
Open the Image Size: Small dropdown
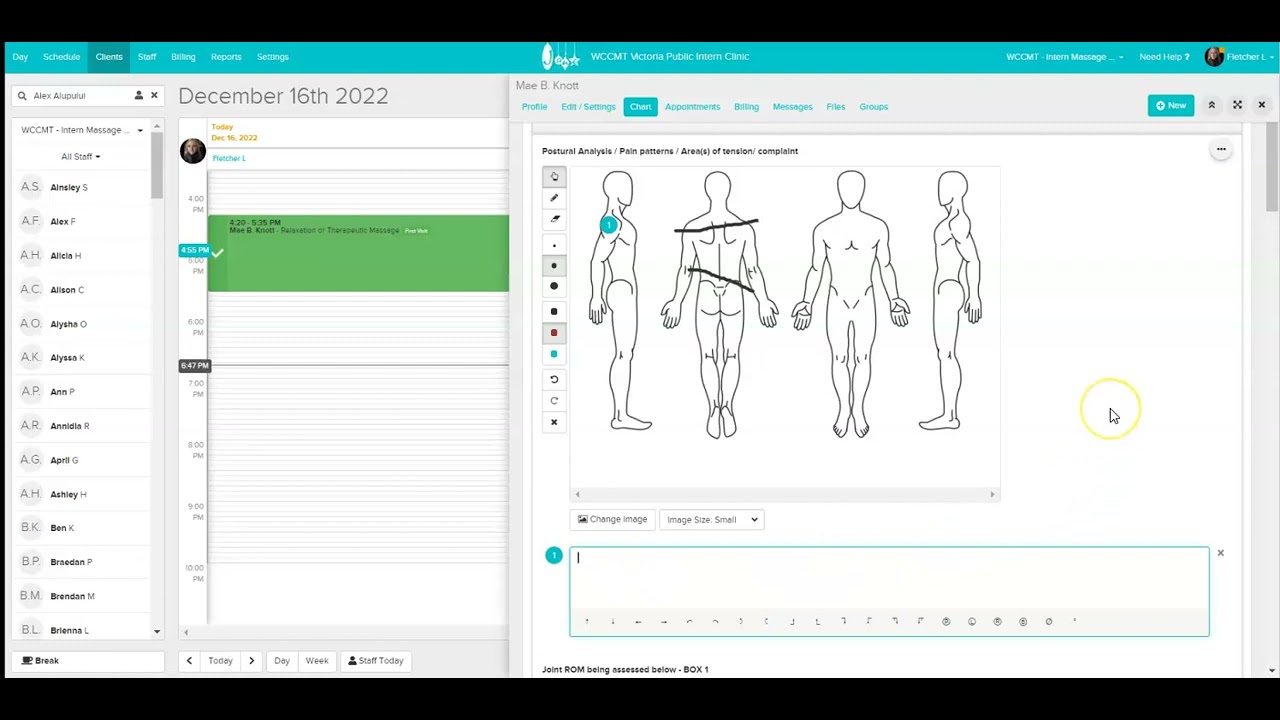712,520
